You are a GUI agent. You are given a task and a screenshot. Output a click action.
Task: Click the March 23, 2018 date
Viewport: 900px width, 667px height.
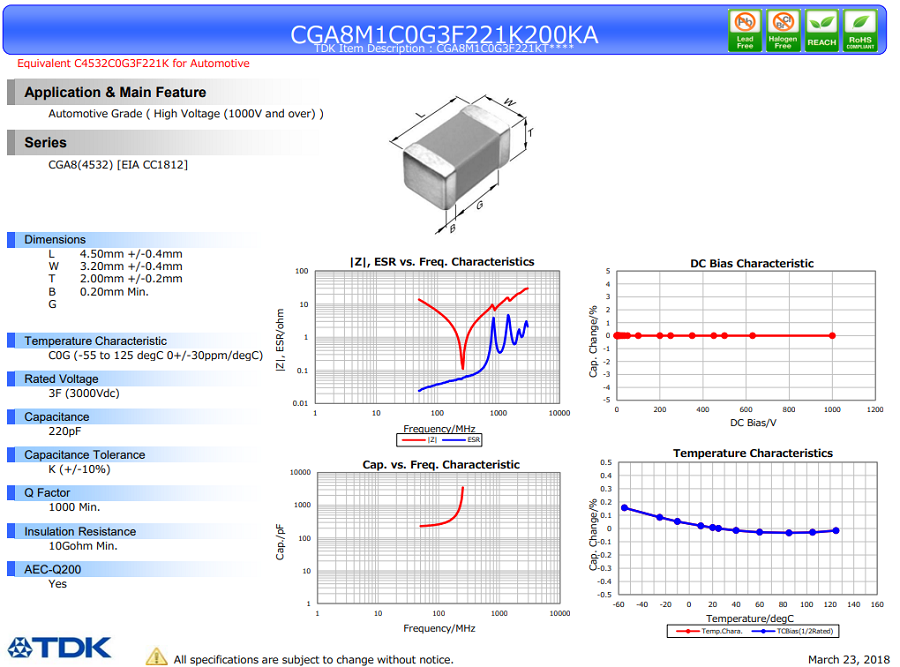click(x=848, y=660)
